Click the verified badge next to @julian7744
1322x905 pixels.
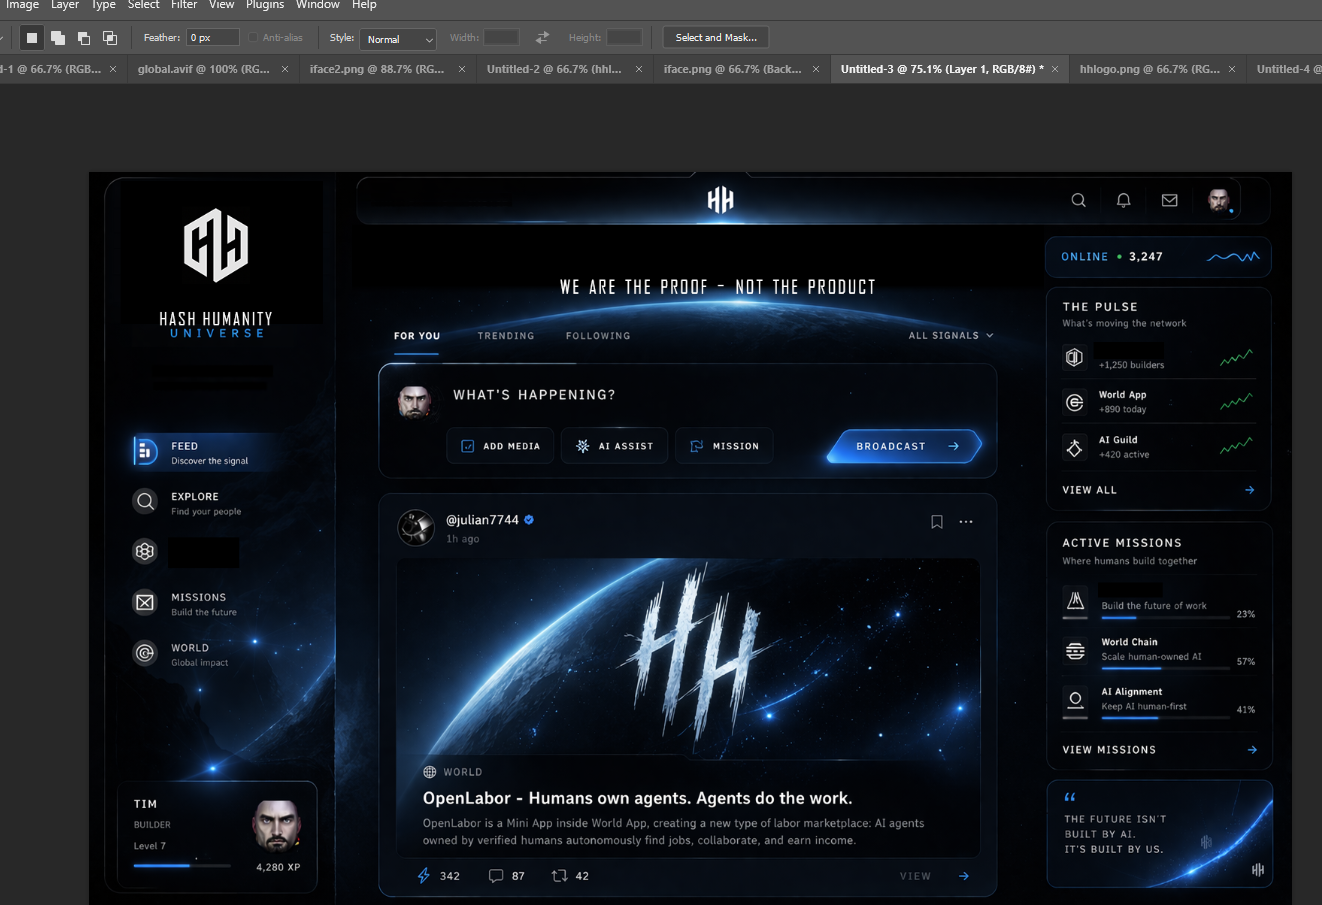(x=529, y=520)
